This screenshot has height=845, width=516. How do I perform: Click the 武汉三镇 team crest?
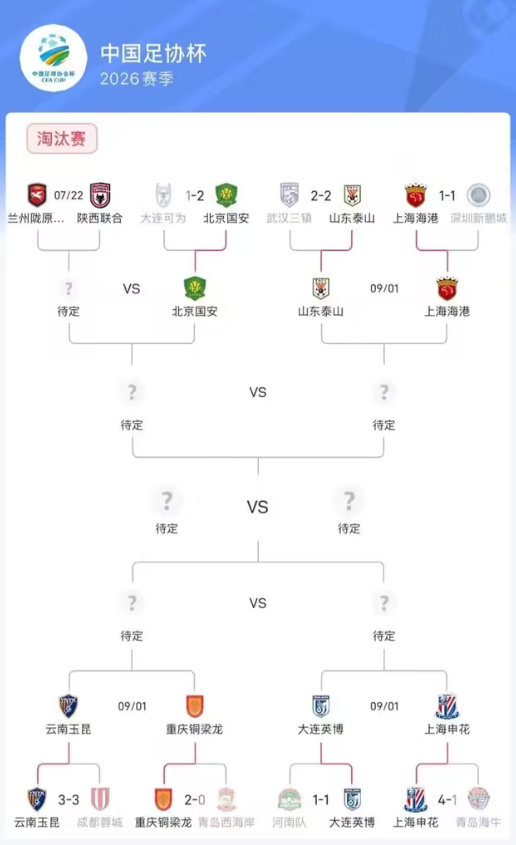pyautogui.click(x=289, y=195)
